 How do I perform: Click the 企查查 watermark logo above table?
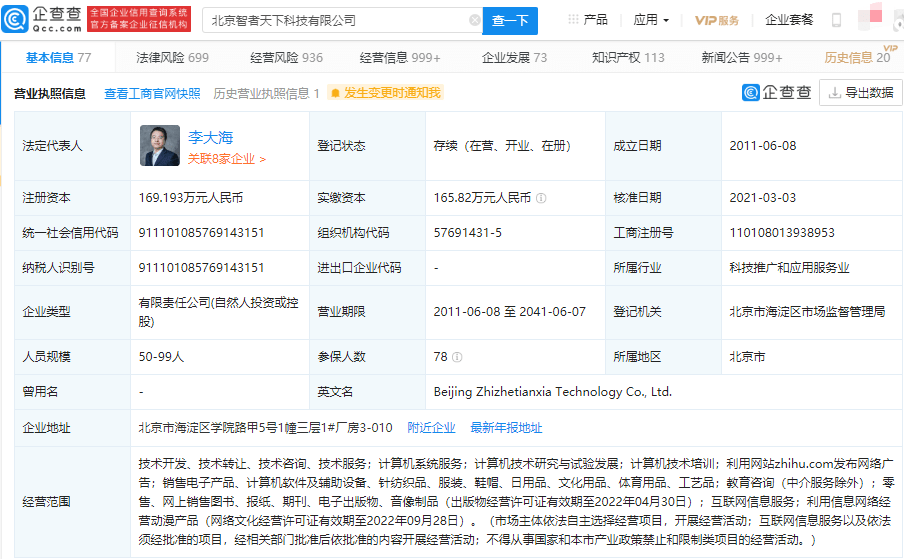point(777,93)
